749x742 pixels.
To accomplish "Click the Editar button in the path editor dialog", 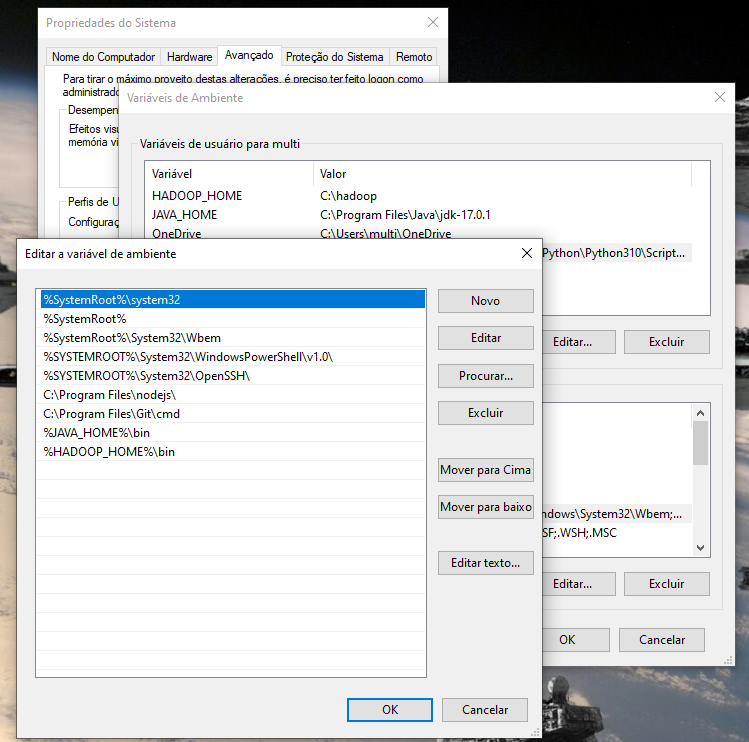I will click(485, 338).
